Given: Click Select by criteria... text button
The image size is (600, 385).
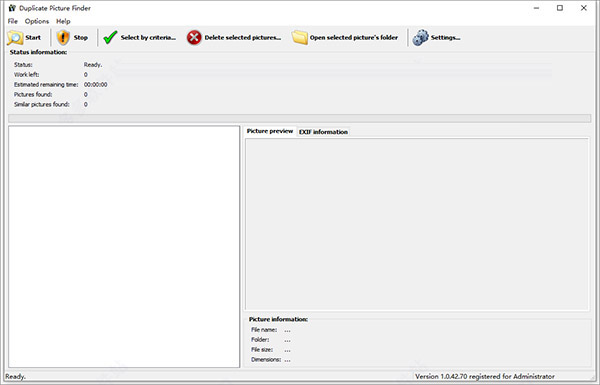Looking at the screenshot, I should tap(148, 38).
